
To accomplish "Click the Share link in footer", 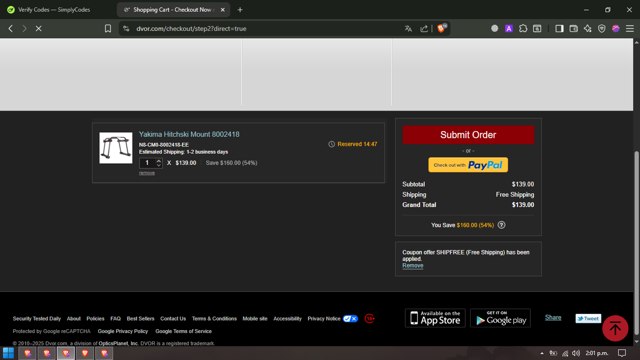I will (553, 318).
